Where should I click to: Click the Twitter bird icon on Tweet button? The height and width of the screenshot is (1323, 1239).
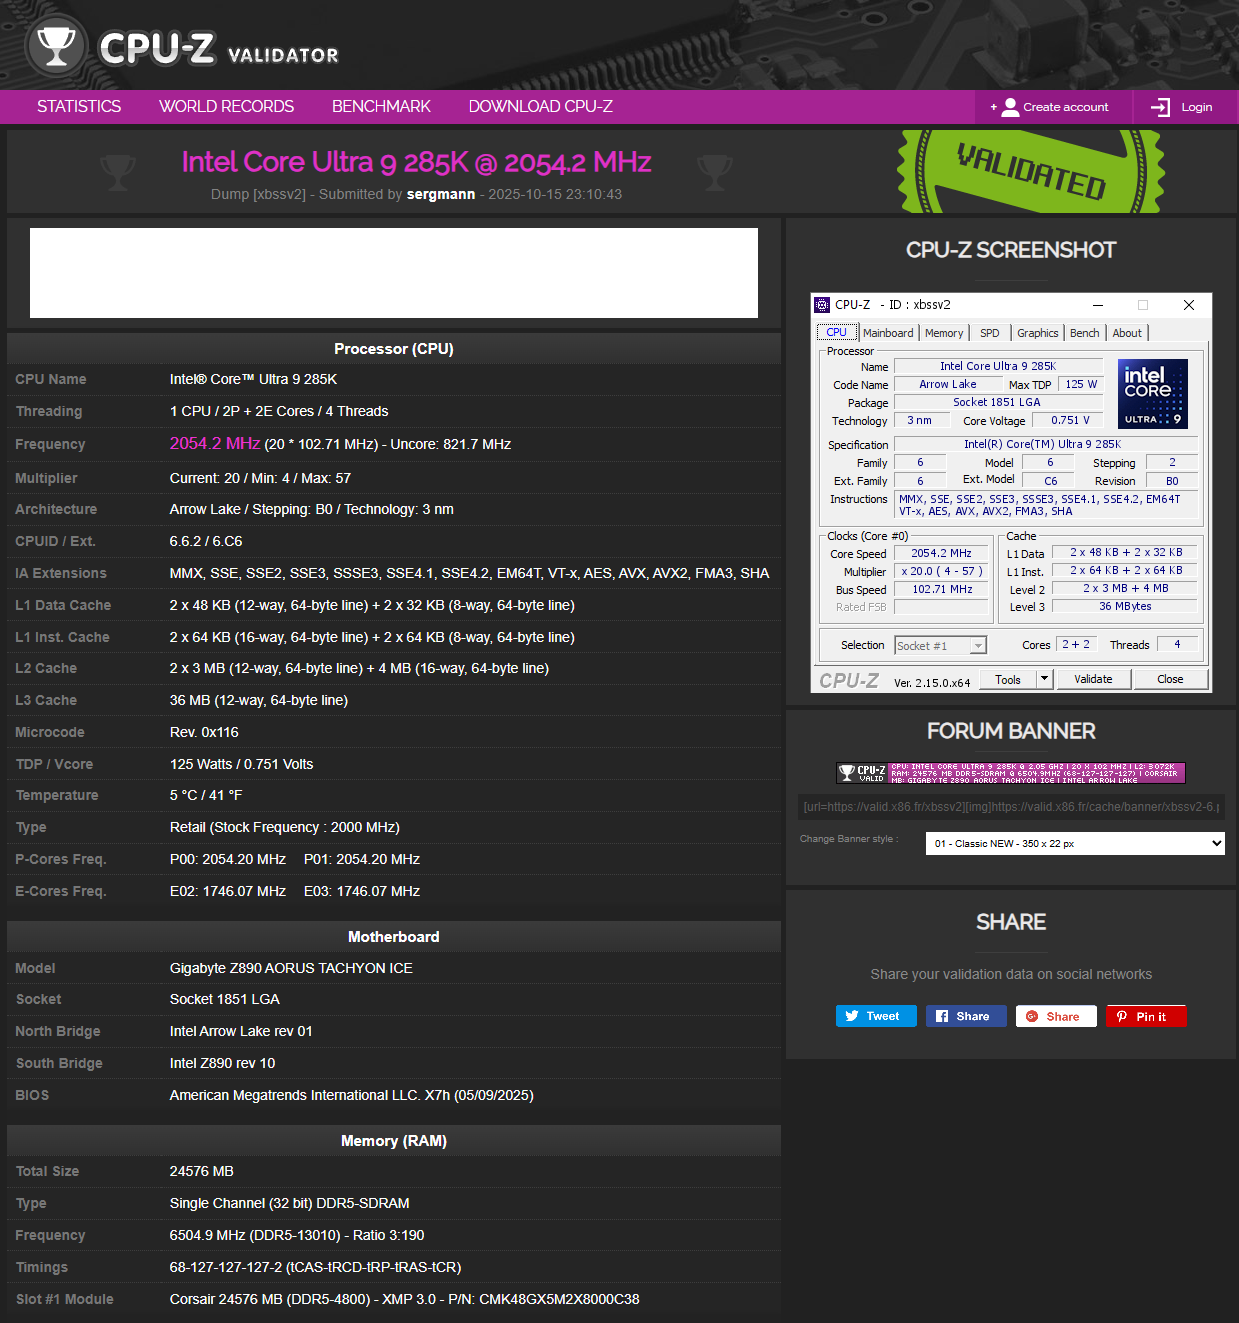(853, 1015)
